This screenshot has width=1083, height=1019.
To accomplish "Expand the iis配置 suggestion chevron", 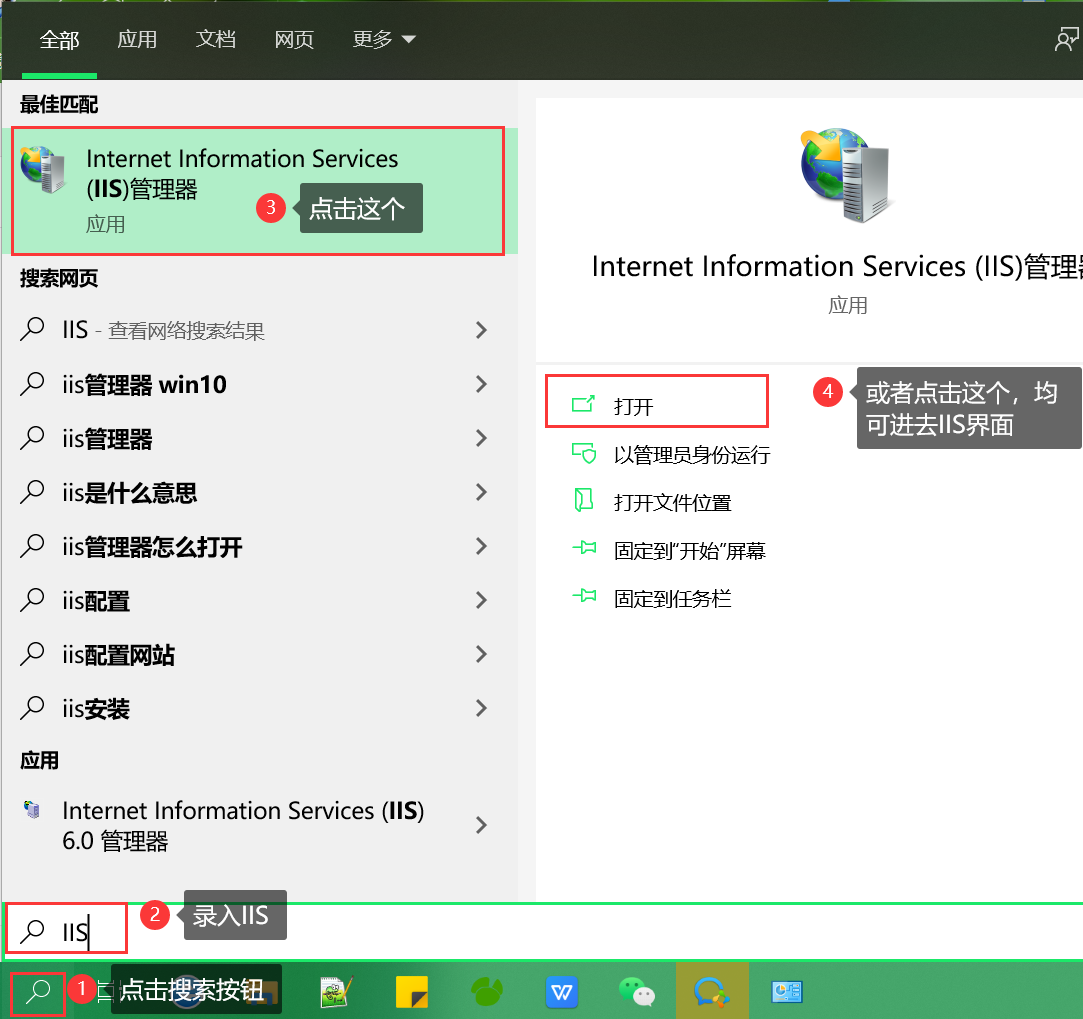I will 481,600.
